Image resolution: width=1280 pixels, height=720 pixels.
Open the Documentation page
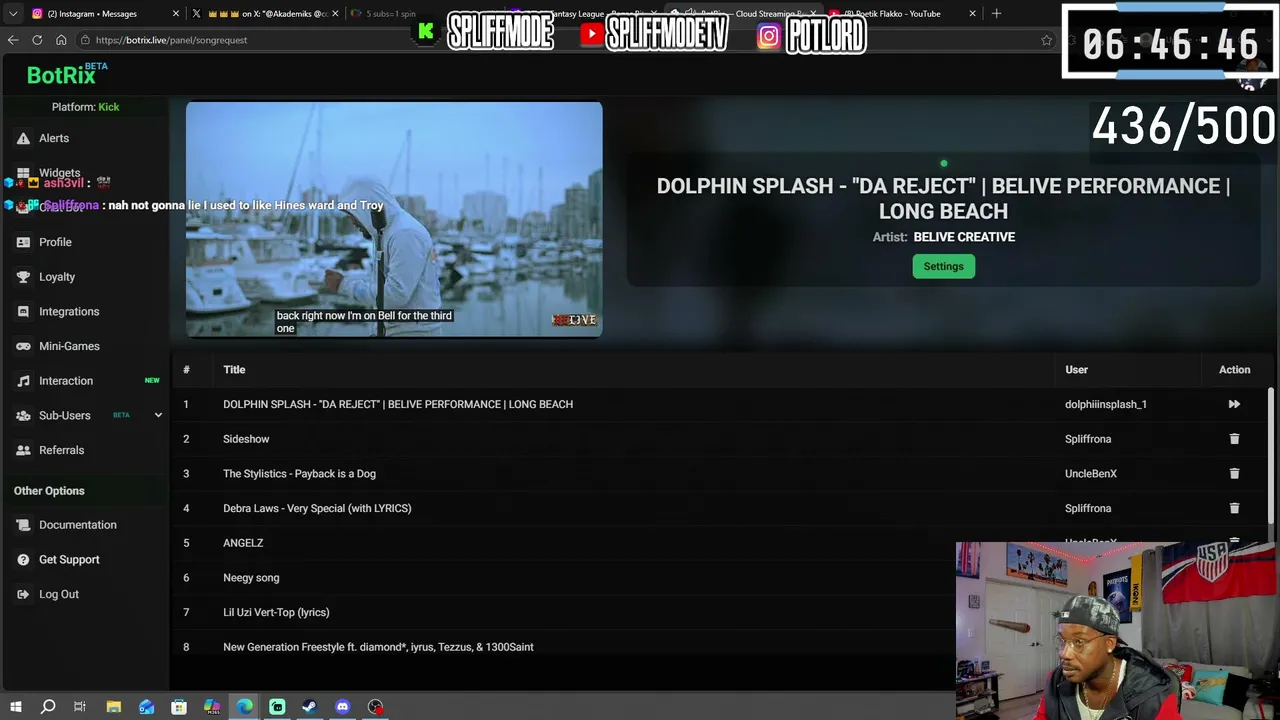(x=77, y=525)
